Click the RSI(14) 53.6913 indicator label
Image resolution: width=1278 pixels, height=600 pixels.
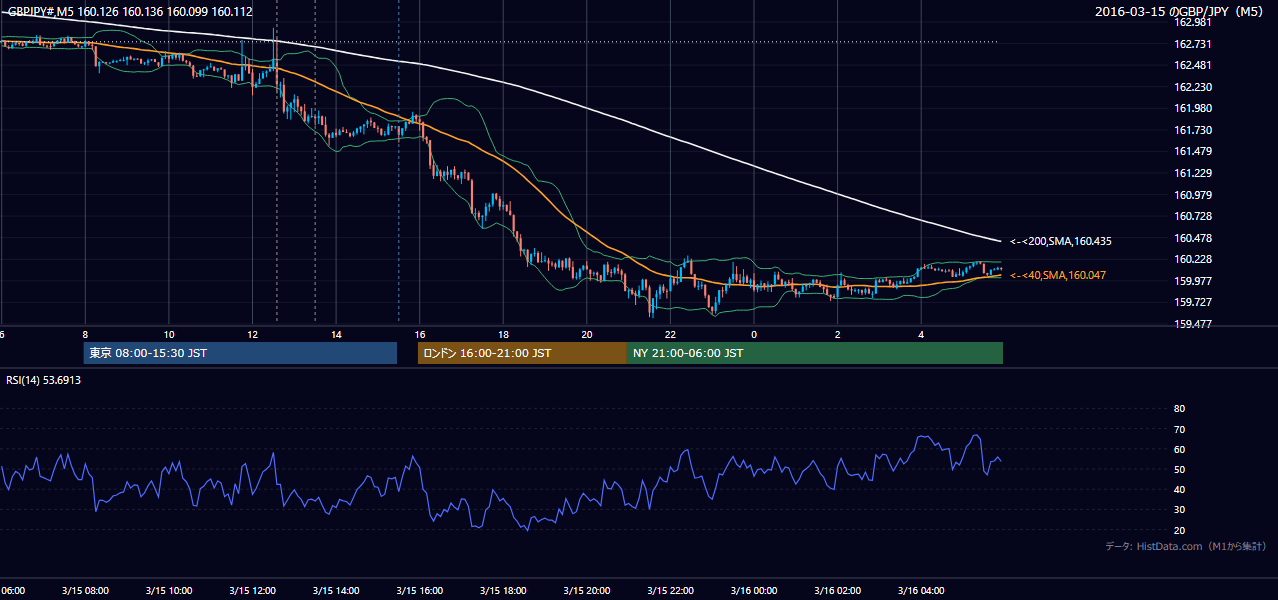click(44, 380)
